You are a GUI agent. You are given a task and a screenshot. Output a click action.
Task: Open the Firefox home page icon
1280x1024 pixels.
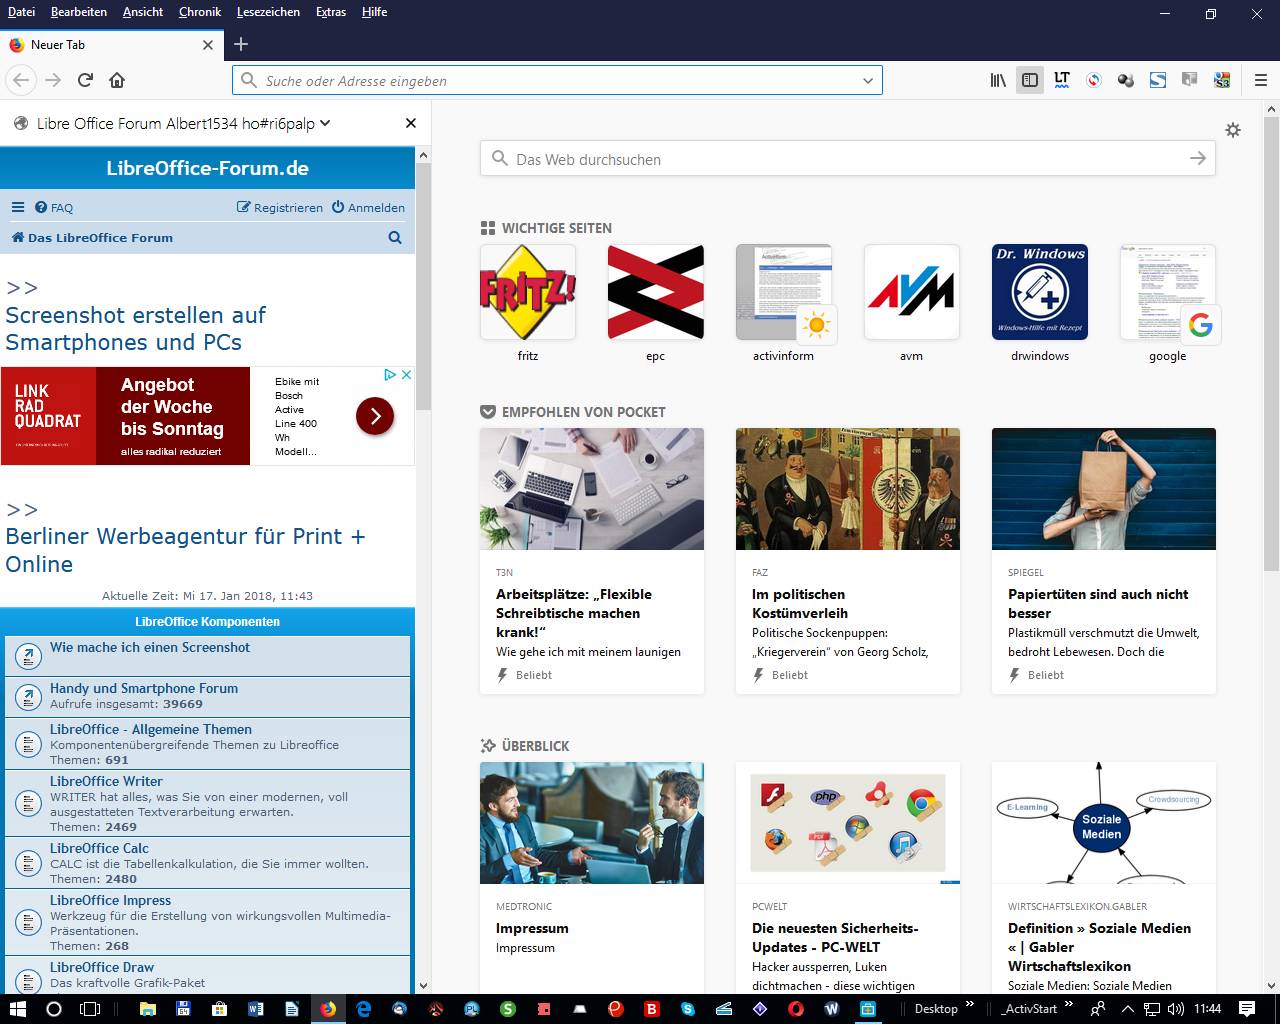tap(117, 80)
